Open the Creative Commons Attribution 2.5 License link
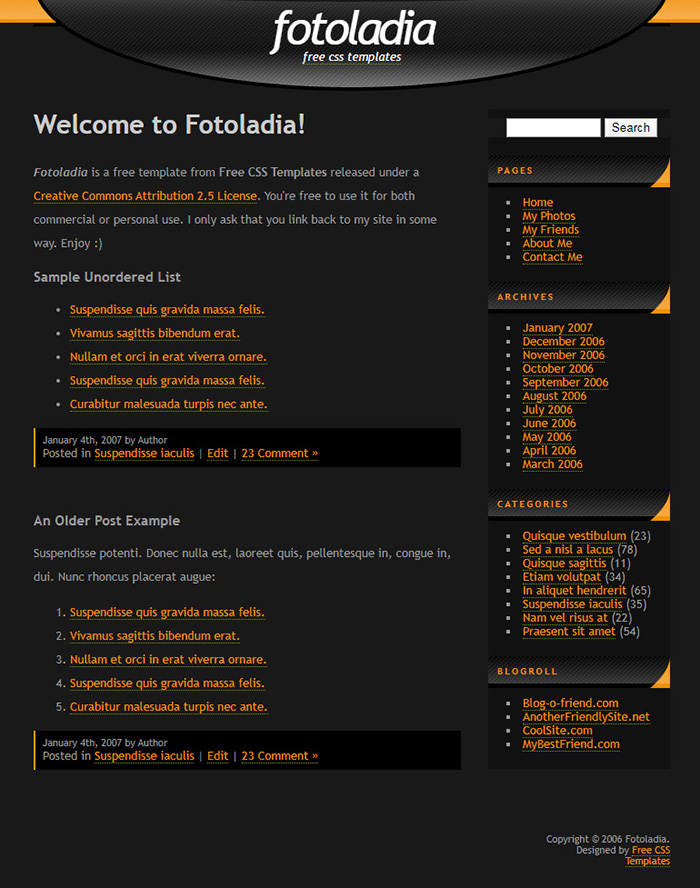Image resolution: width=700 pixels, height=888 pixels. [x=144, y=195]
